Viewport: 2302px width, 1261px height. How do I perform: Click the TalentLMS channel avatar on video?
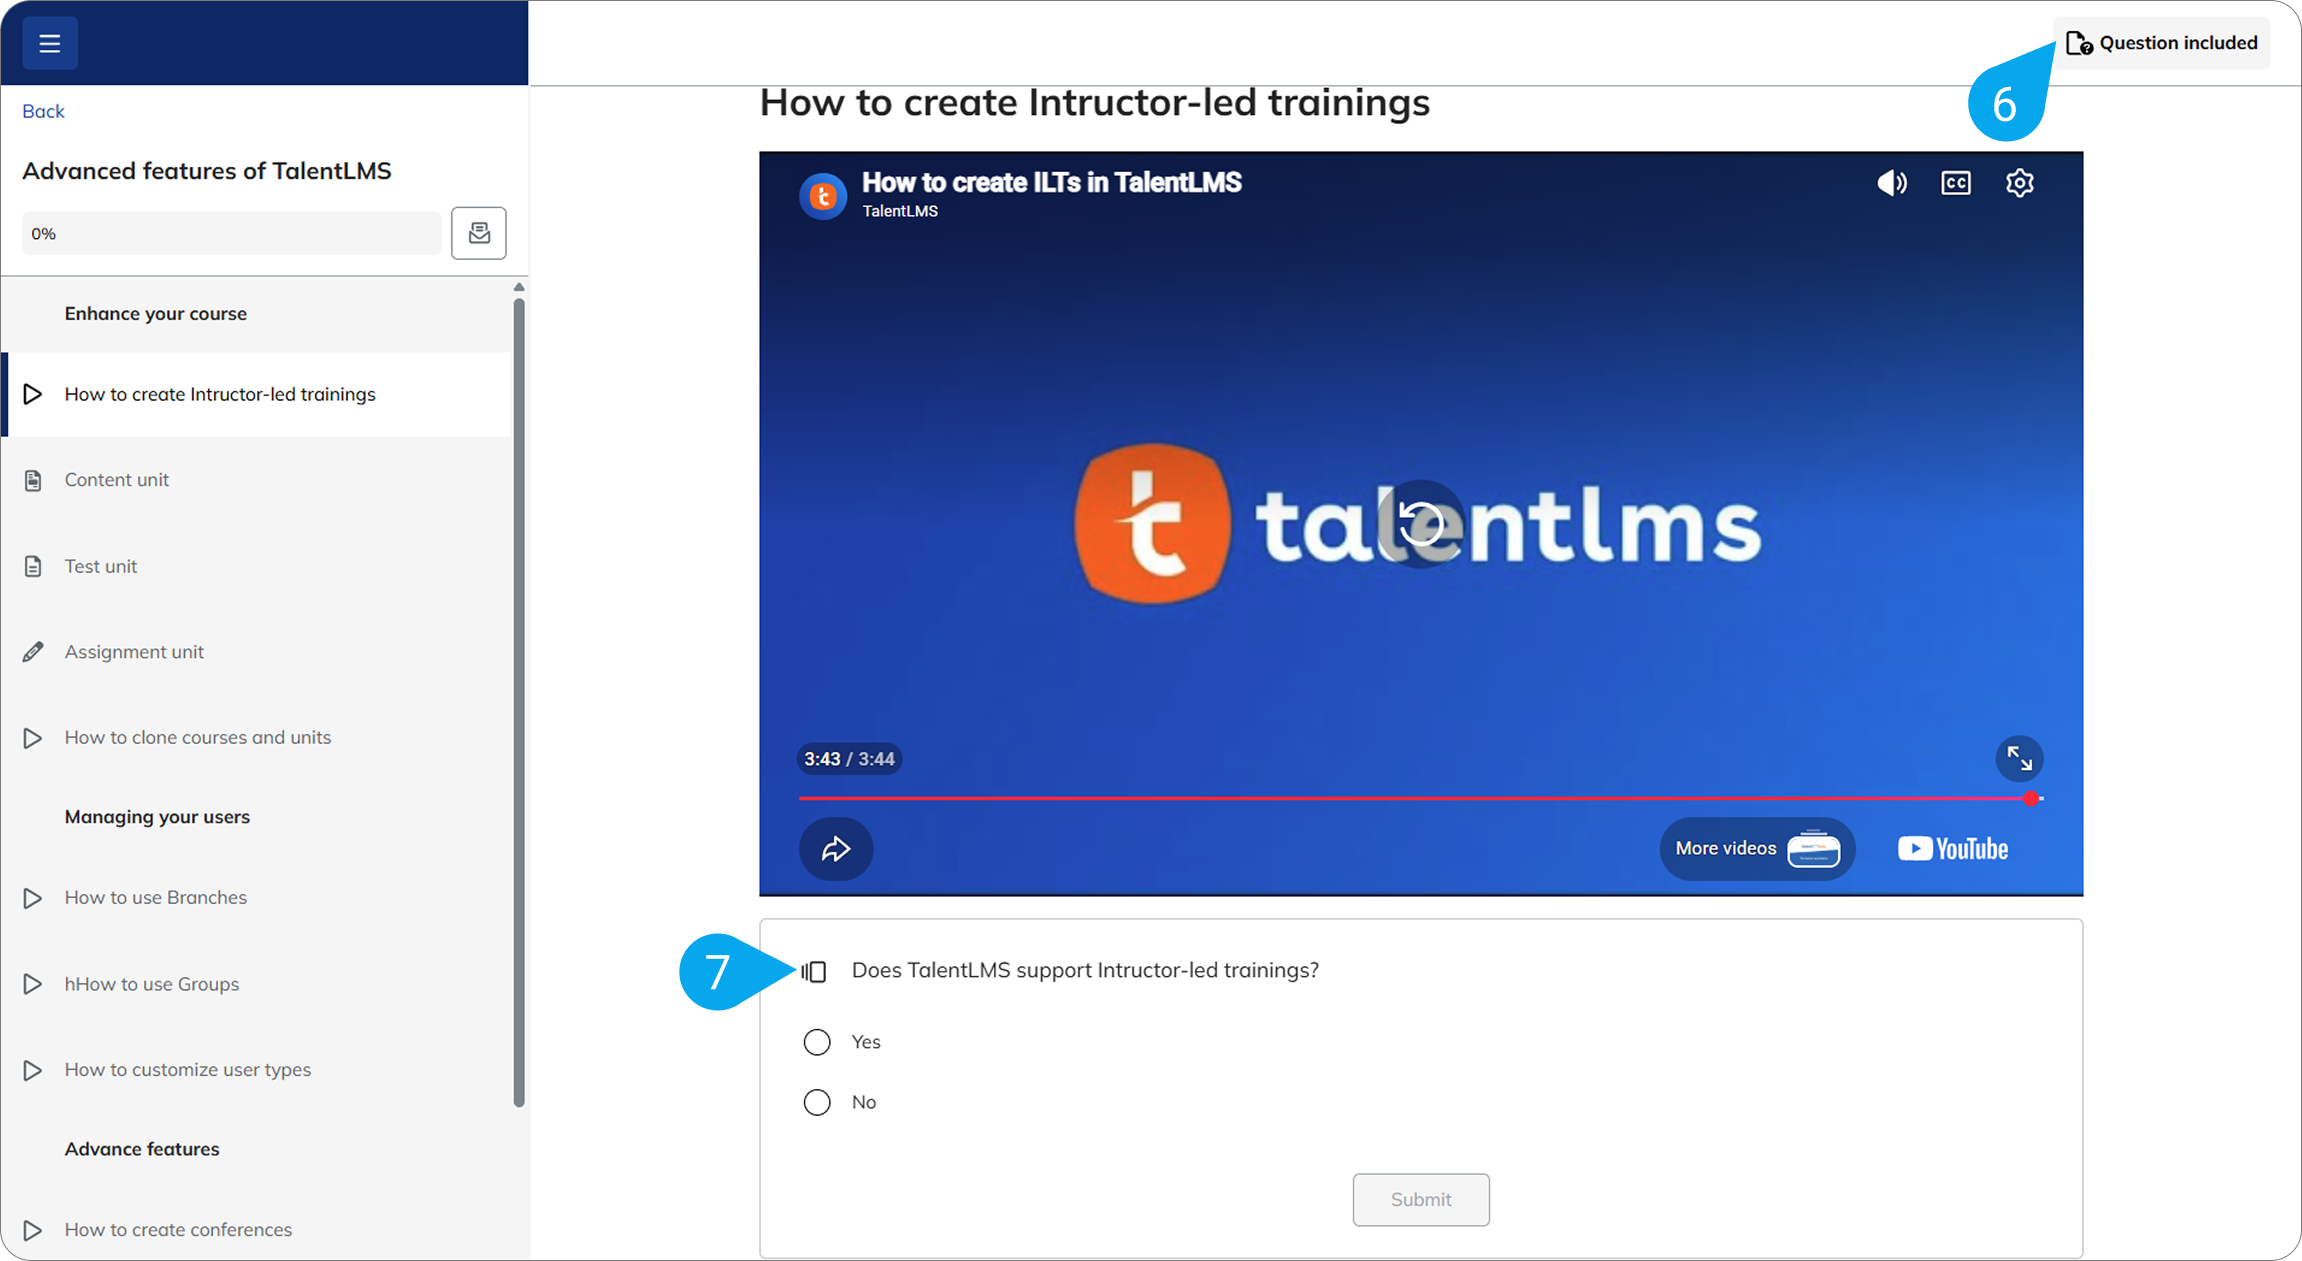point(823,196)
